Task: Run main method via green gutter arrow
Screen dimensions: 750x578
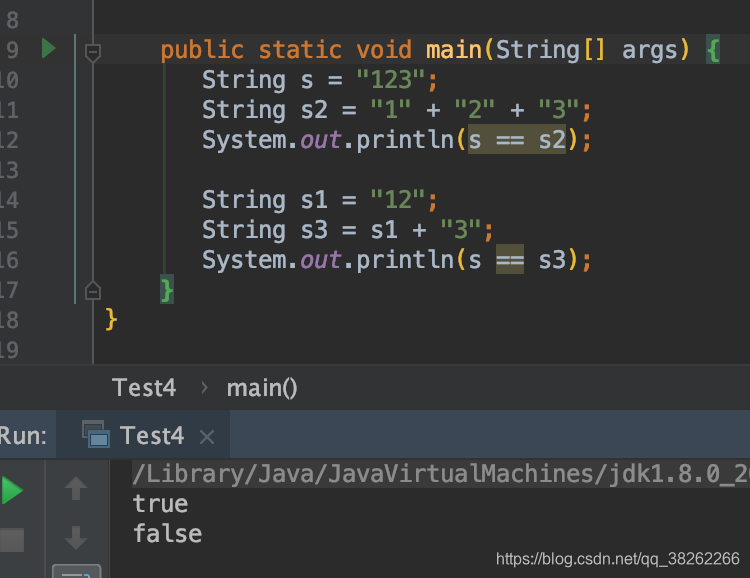Action: pos(49,48)
